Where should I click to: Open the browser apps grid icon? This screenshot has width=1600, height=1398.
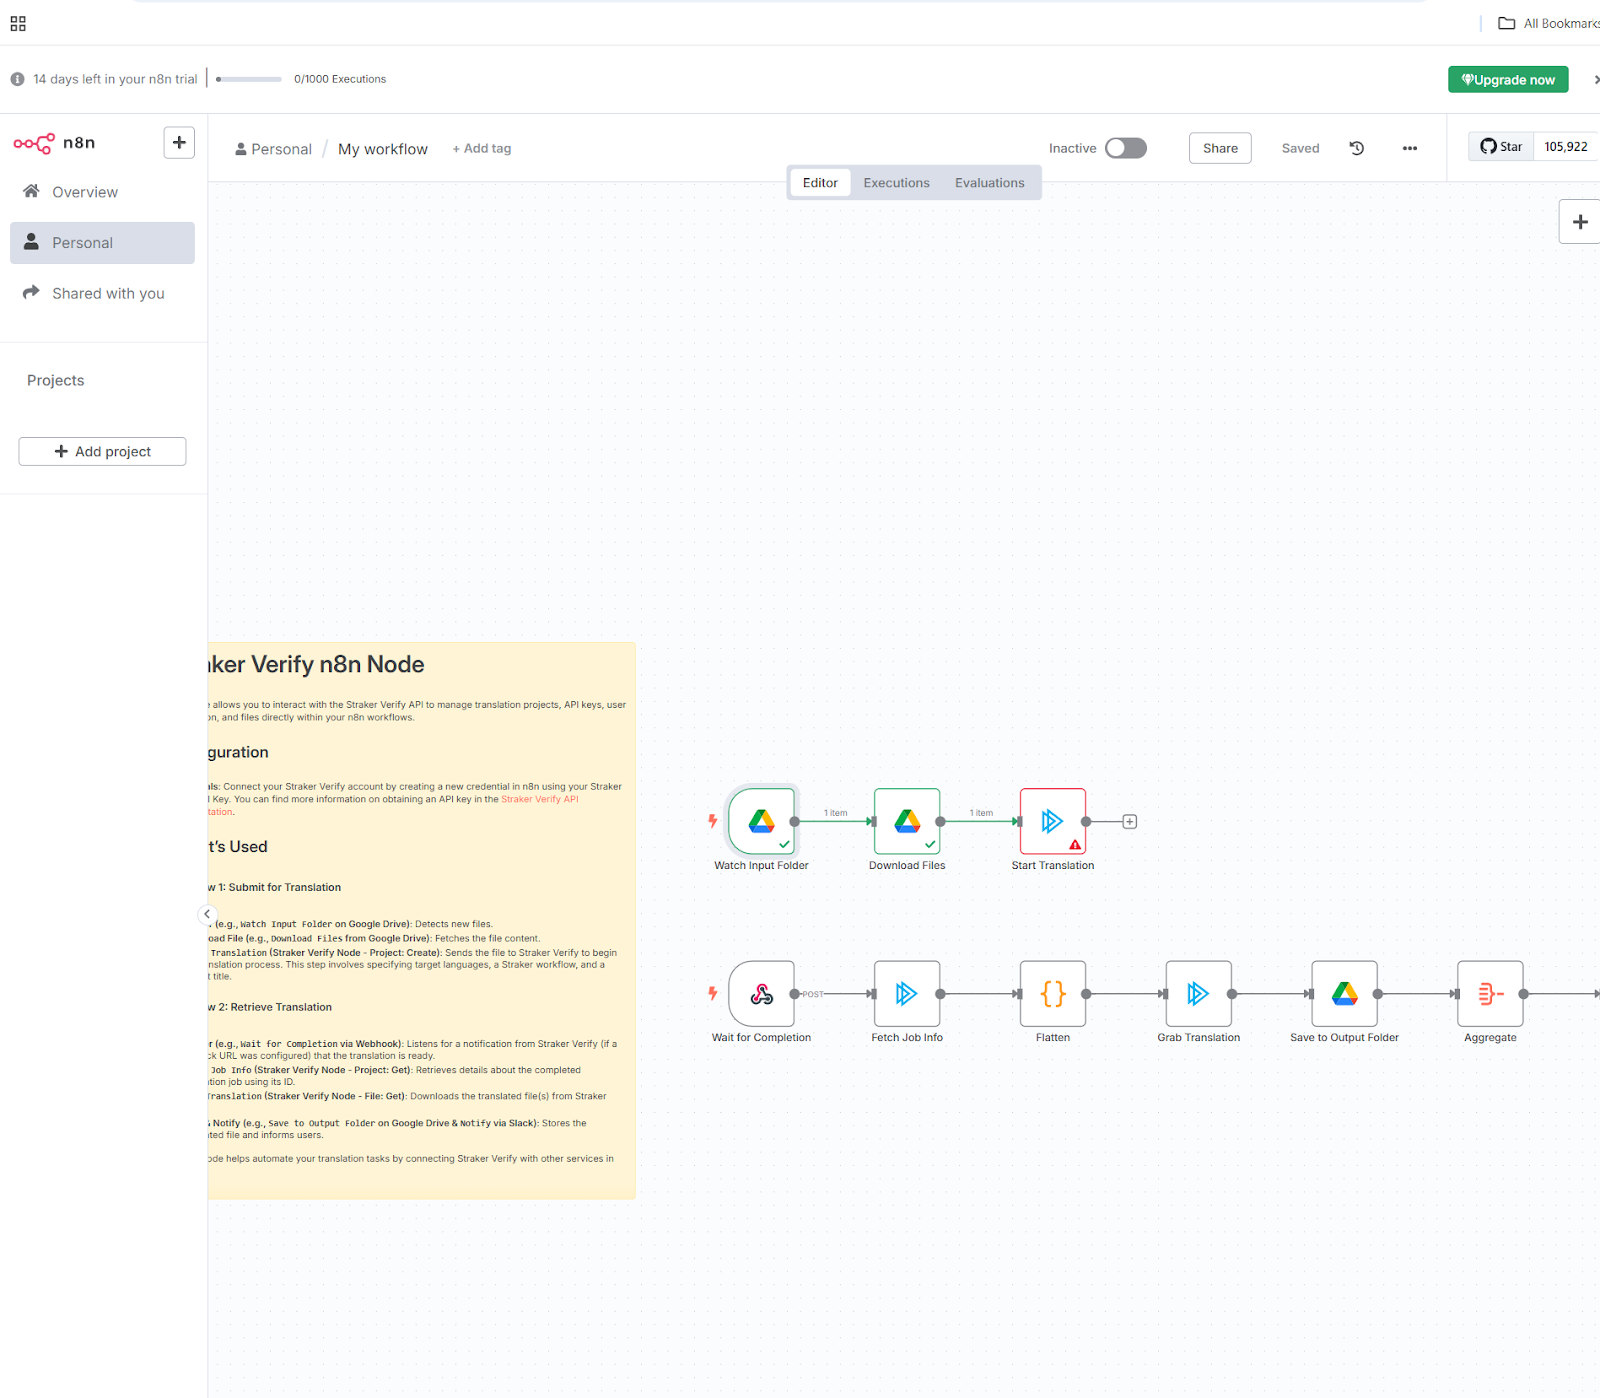click(18, 23)
